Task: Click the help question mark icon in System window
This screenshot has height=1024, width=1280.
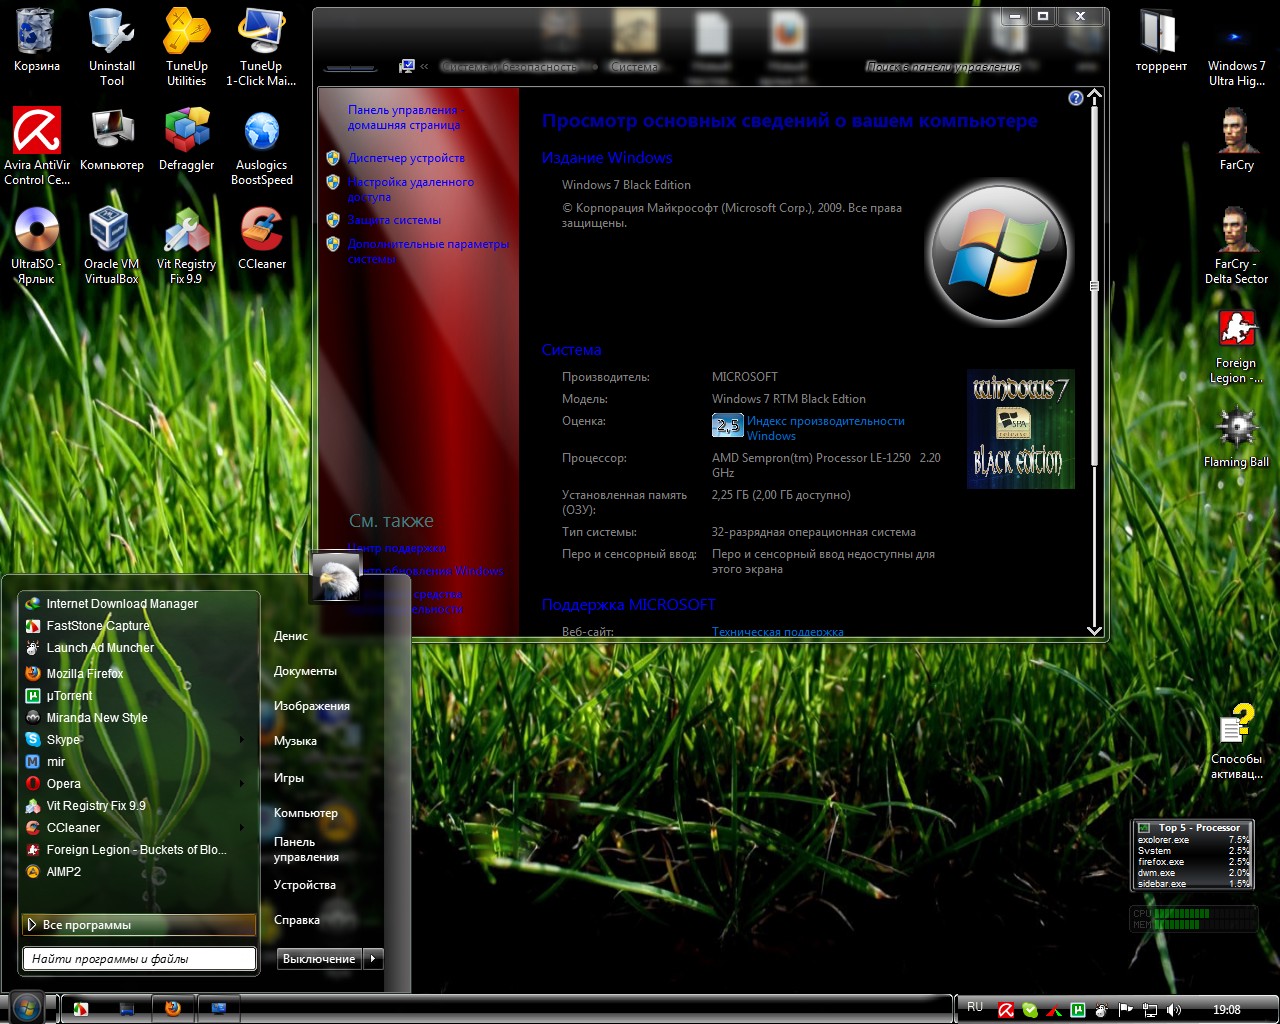Action: click(x=1076, y=98)
